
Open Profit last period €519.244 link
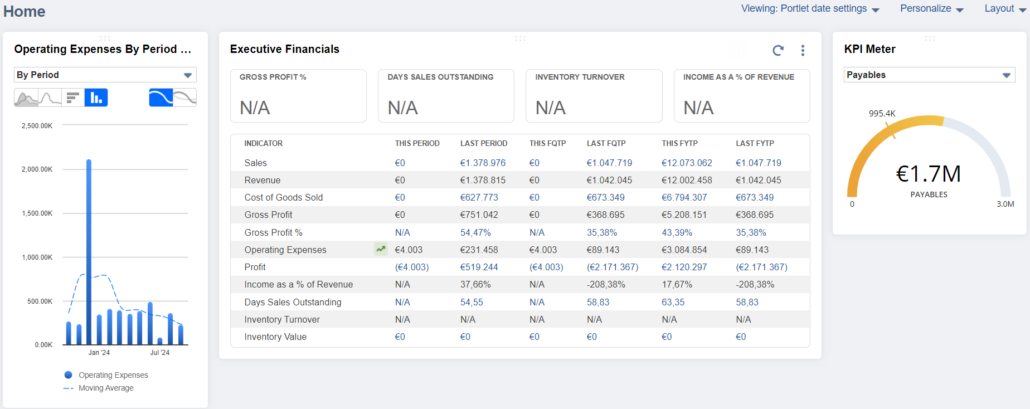click(x=480, y=267)
